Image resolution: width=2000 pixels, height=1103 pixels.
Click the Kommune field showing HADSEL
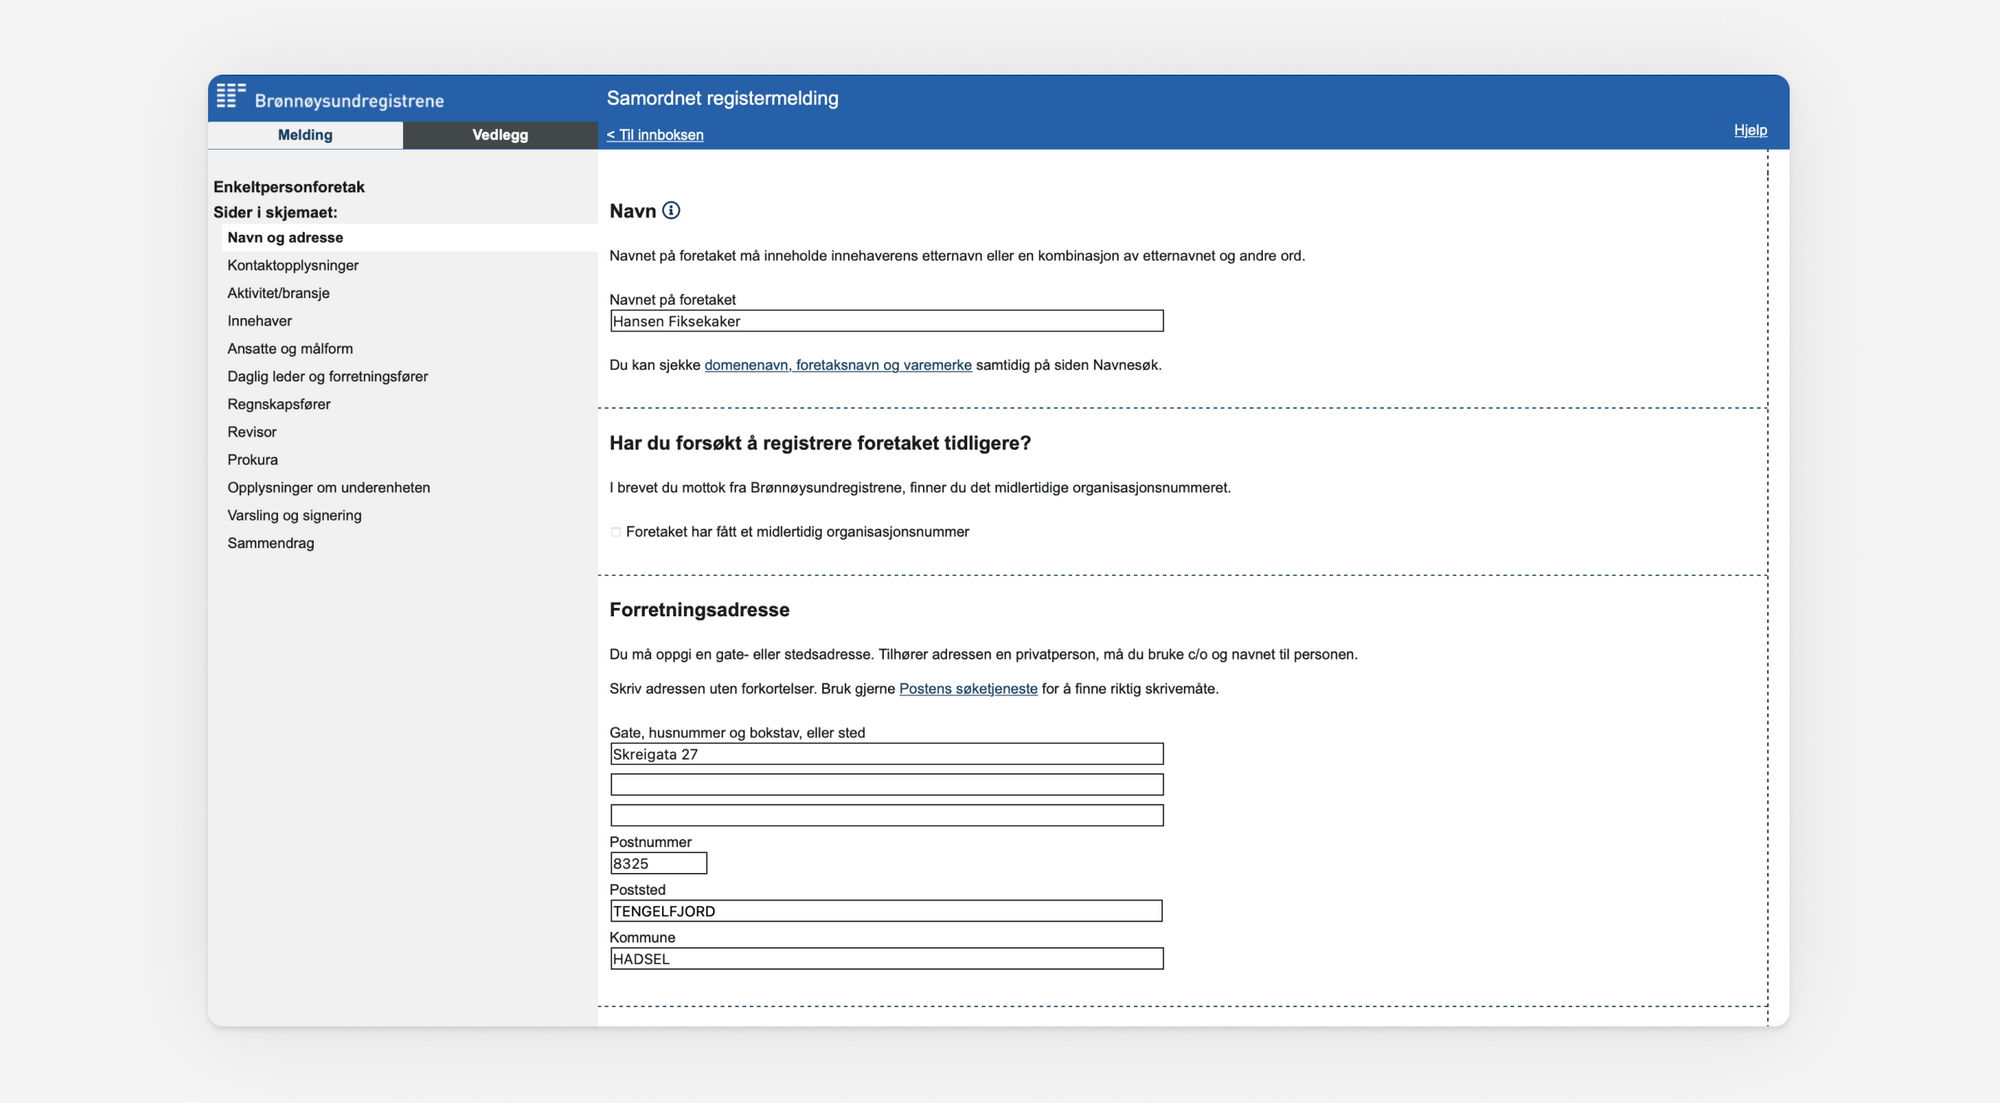[x=886, y=959]
